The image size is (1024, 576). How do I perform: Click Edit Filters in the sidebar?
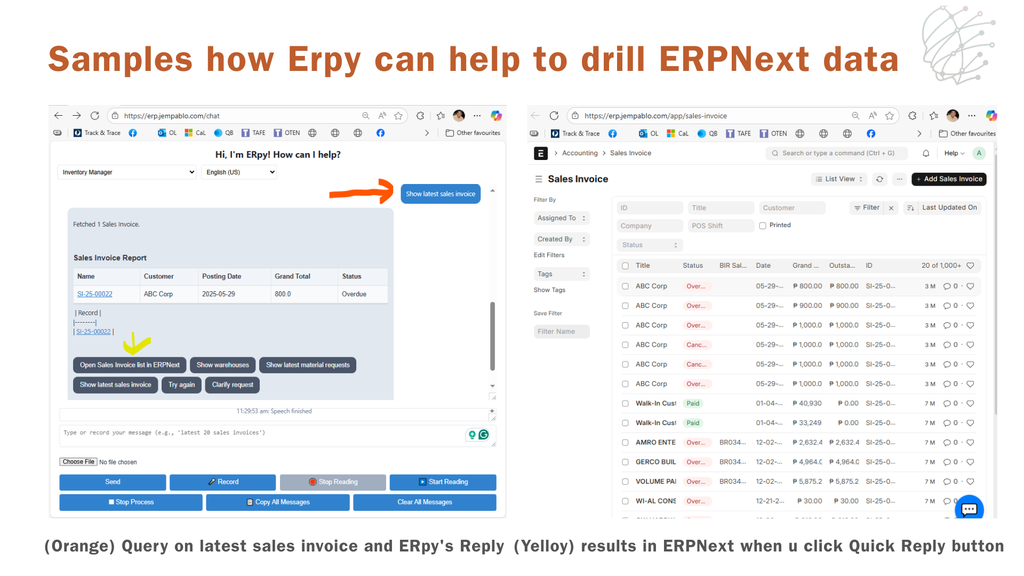point(549,255)
